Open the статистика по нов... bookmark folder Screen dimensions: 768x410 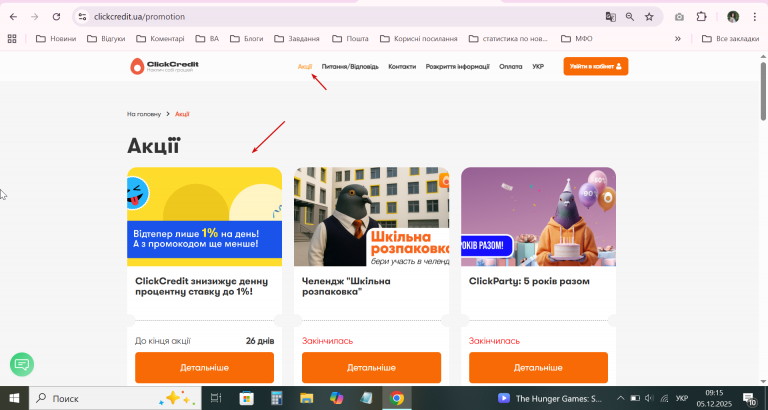click(x=508, y=38)
